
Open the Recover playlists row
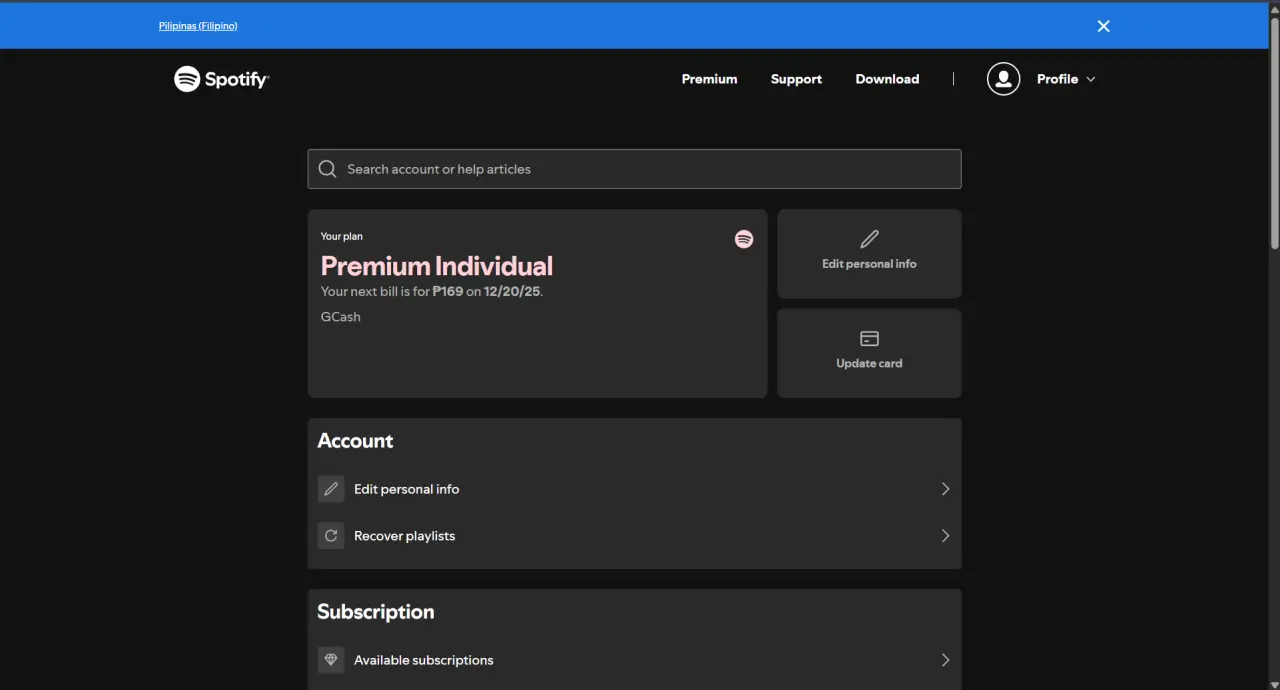(x=634, y=536)
